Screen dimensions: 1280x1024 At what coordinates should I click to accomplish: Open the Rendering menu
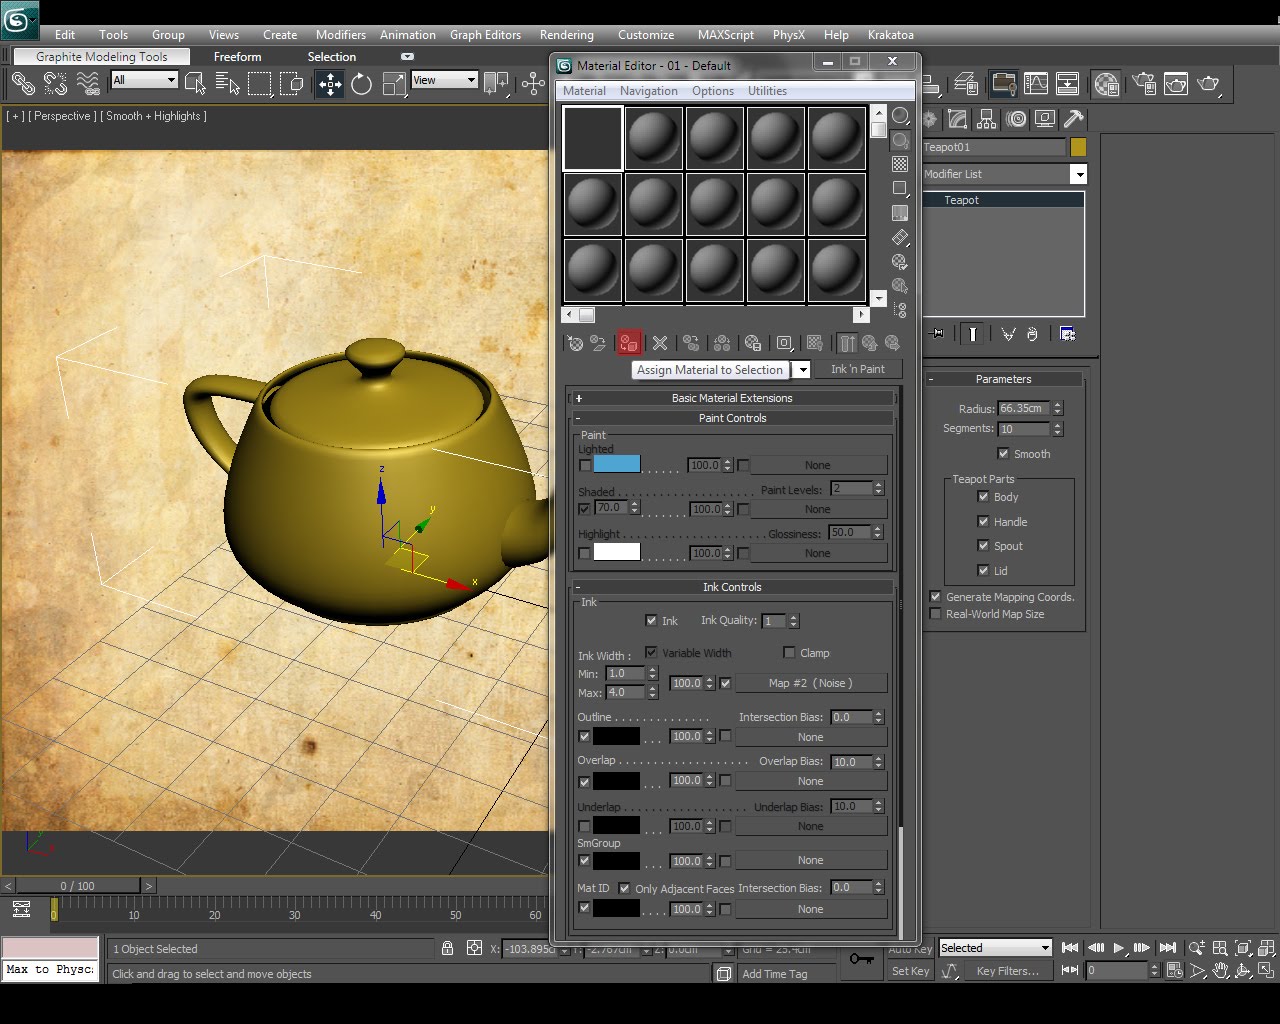click(x=566, y=34)
